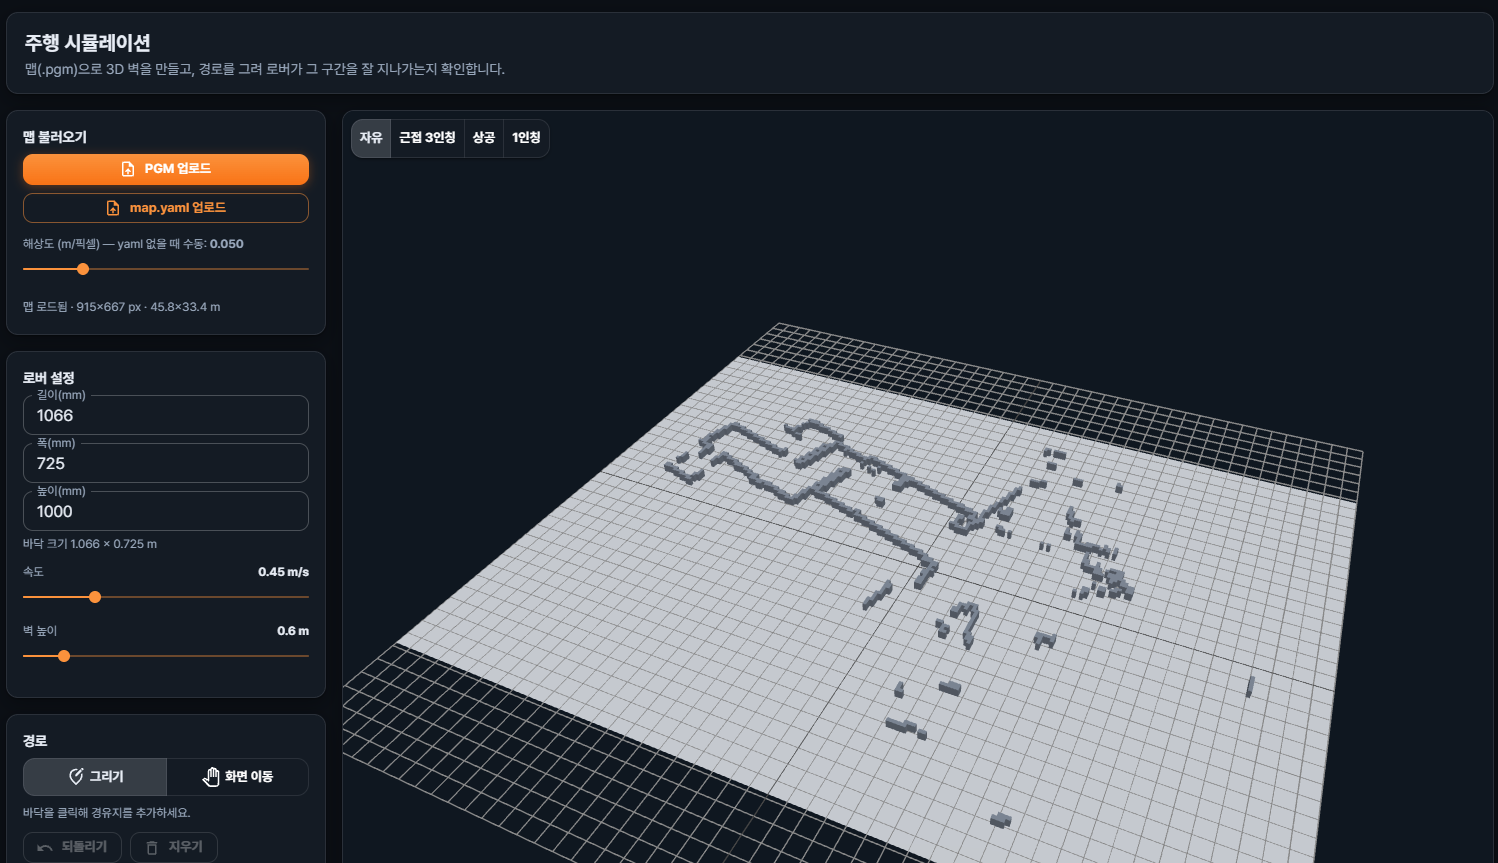Click the 로버 설정 section title
This screenshot has height=863, width=1498.
click(49, 378)
